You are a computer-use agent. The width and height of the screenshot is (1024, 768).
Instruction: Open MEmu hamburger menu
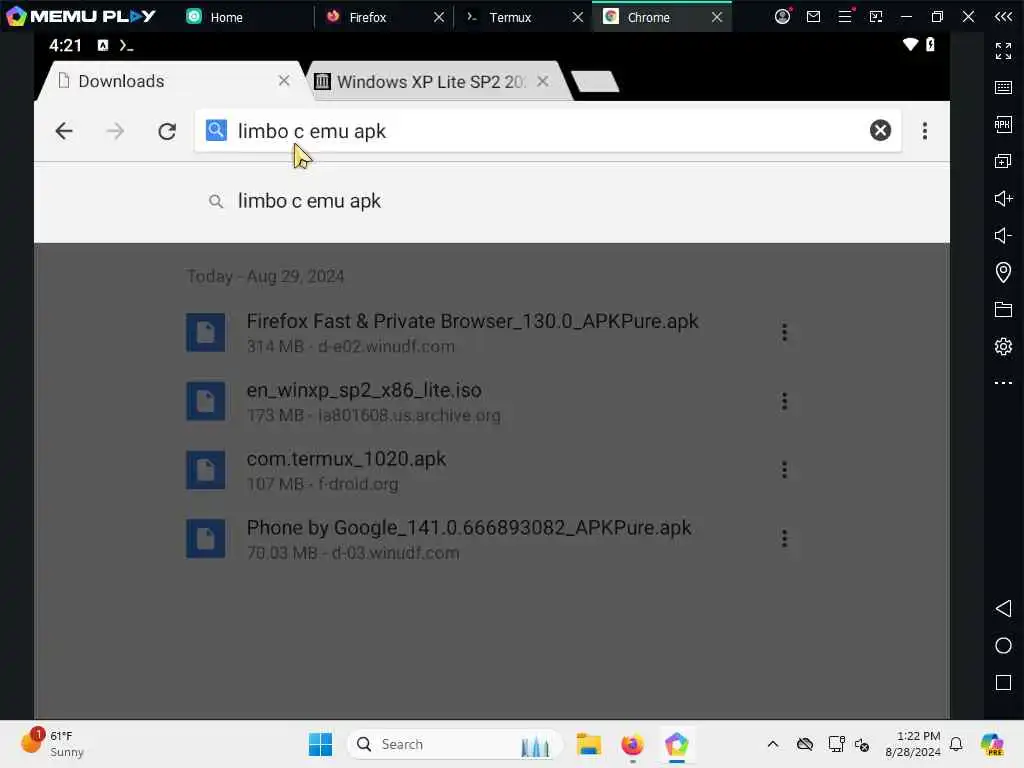coord(845,16)
